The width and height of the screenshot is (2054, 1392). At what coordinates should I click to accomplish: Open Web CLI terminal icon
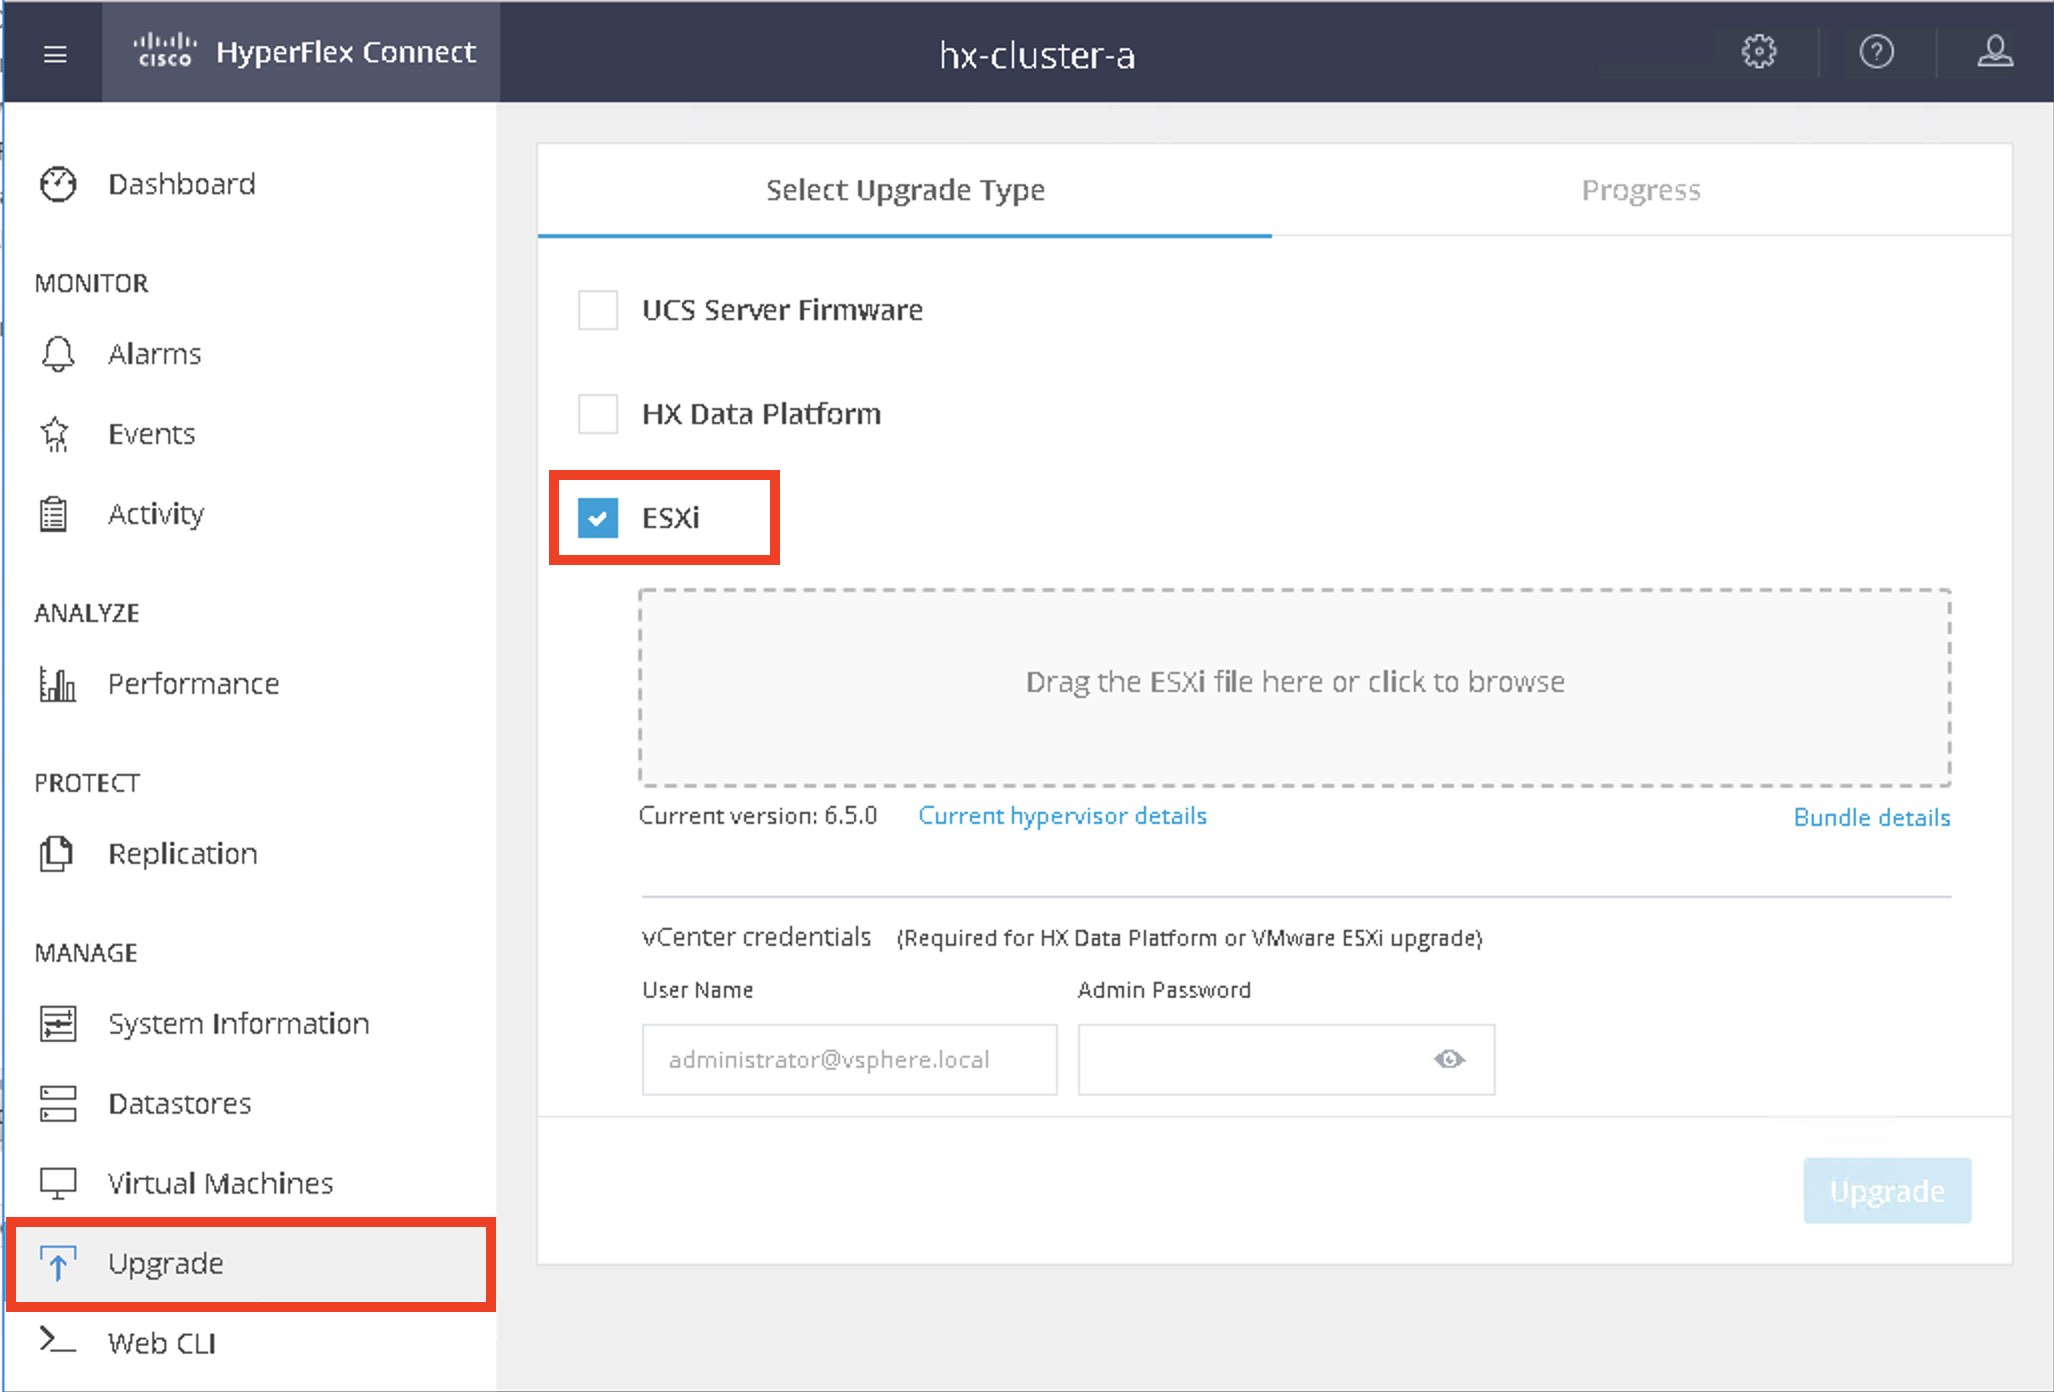click(x=57, y=1340)
